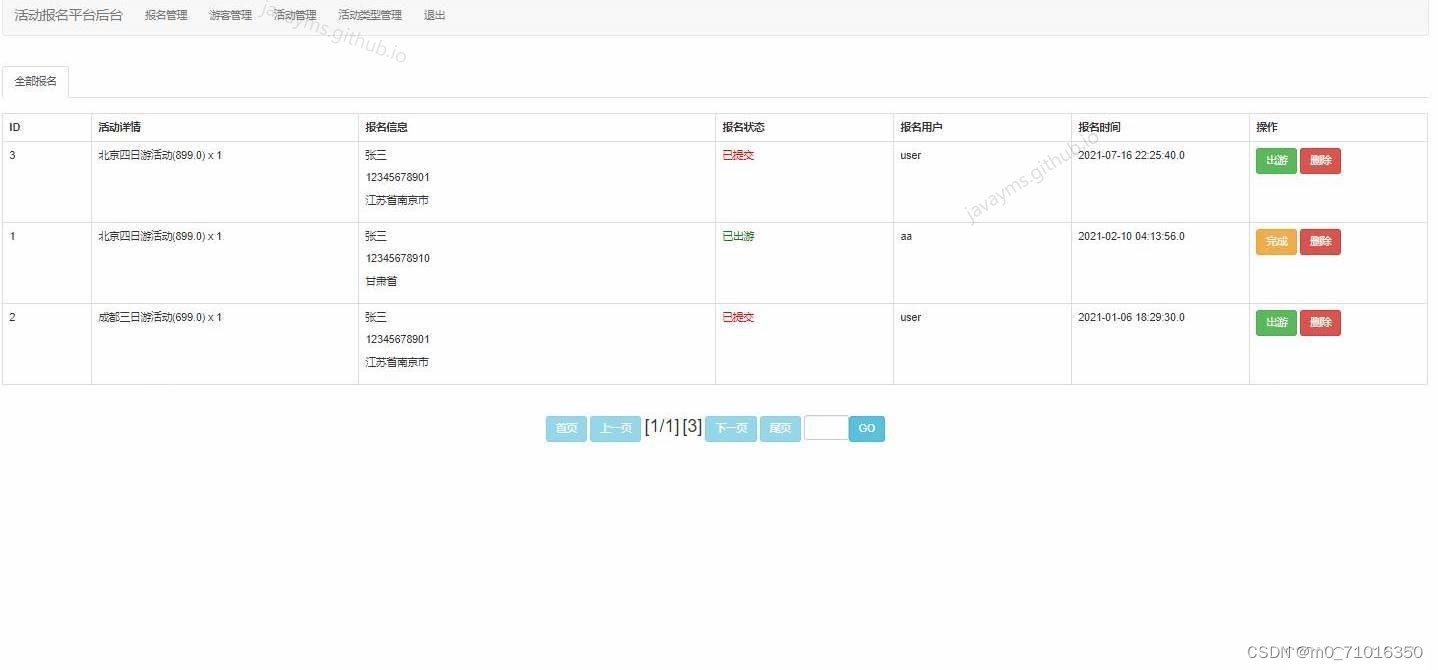Click the page number input field

[x=826, y=428]
